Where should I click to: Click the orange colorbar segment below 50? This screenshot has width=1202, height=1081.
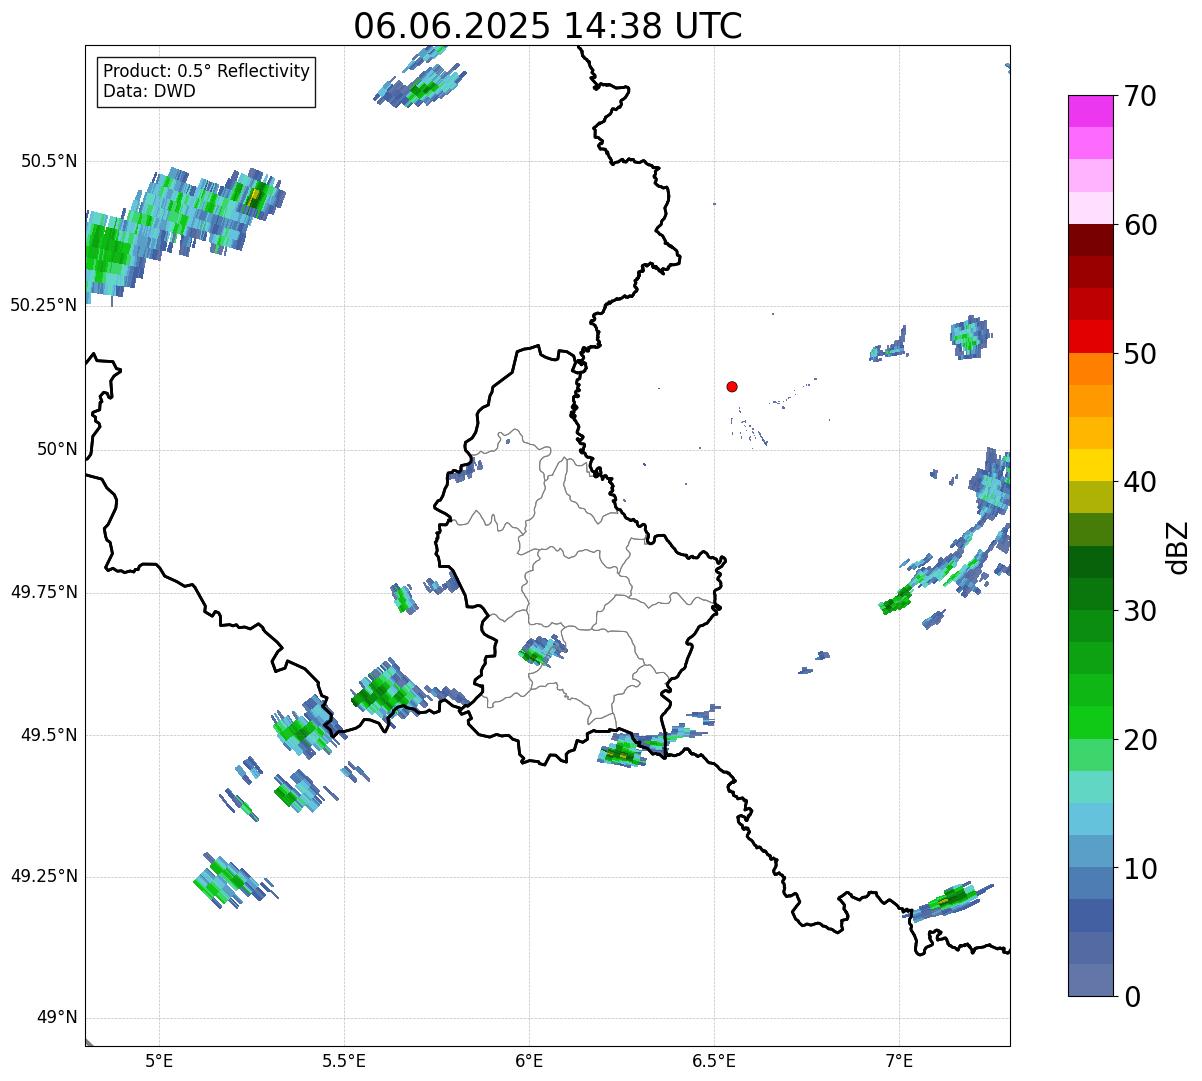click(1091, 369)
